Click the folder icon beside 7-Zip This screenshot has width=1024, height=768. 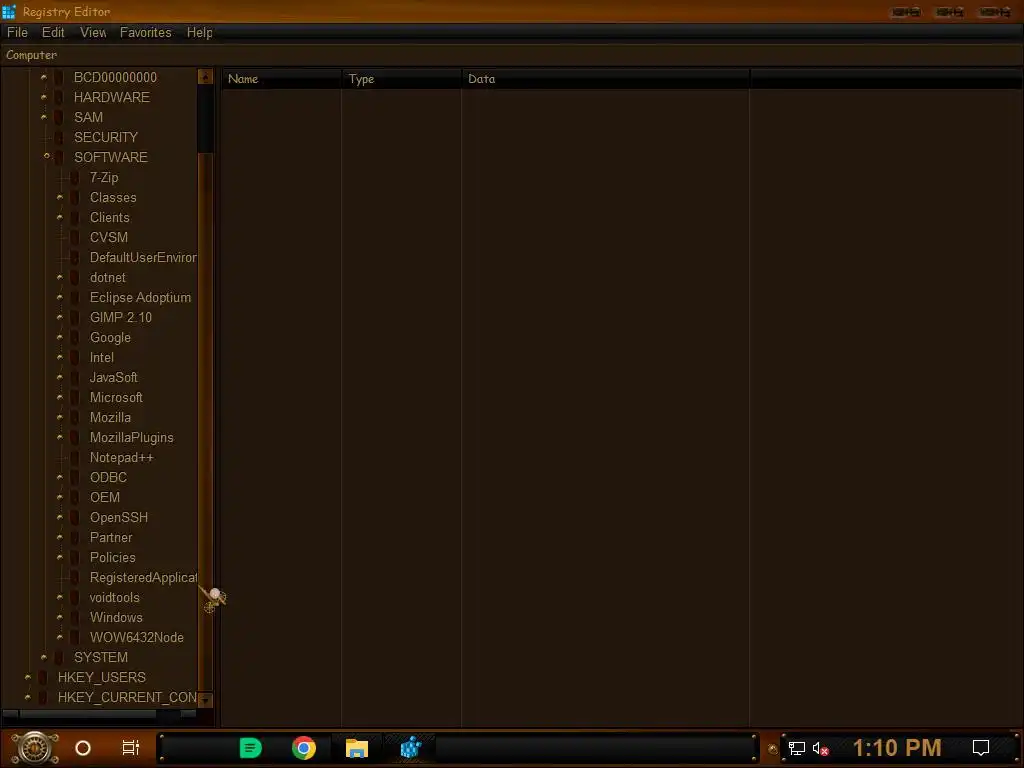[x=75, y=178]
